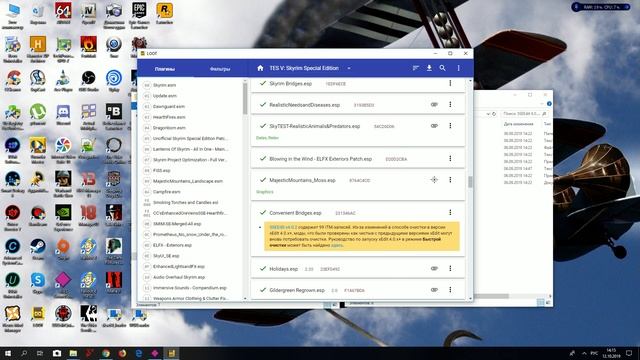Open the notification center in the system tray

[x=629, y=353]
